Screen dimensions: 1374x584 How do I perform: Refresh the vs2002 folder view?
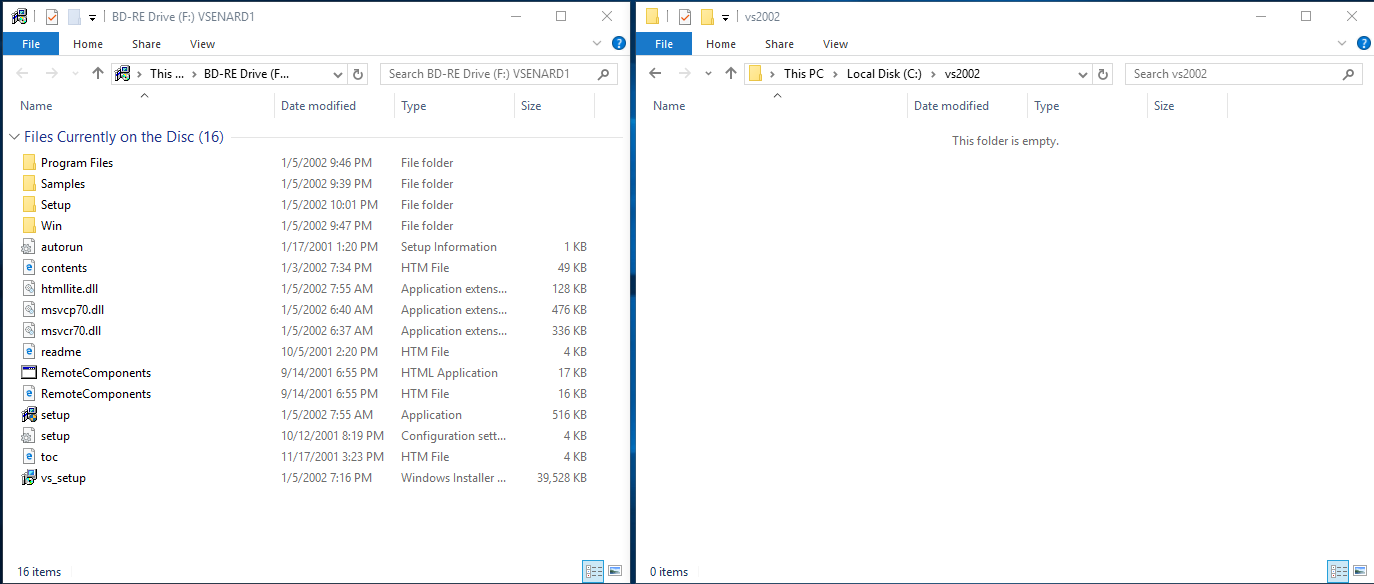[1102, 73]
